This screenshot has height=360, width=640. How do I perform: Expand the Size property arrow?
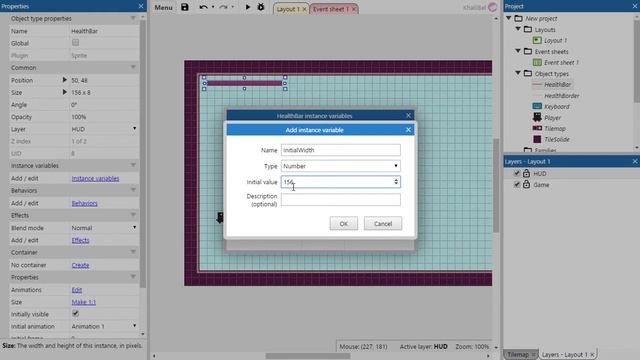coord(64,92)
